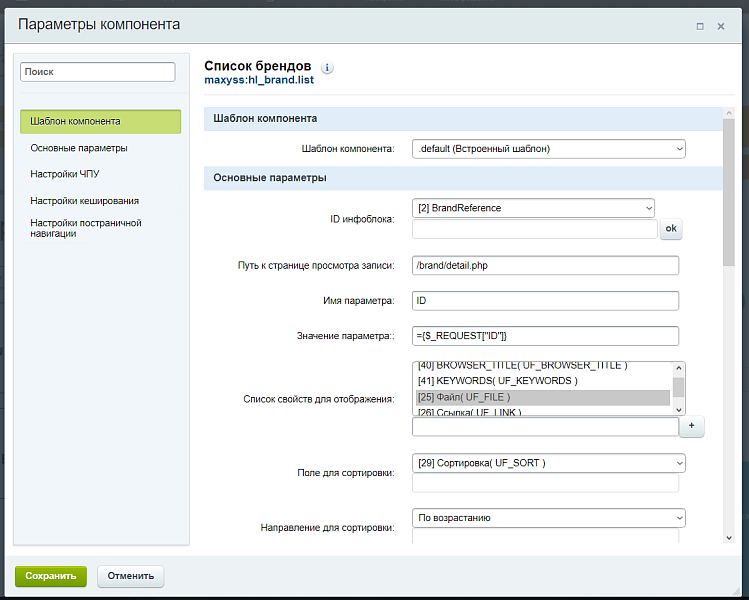Select Шаблон компонента in the sidebar
The height and width of the screenshot is (600, 749).
pos(100,121)
